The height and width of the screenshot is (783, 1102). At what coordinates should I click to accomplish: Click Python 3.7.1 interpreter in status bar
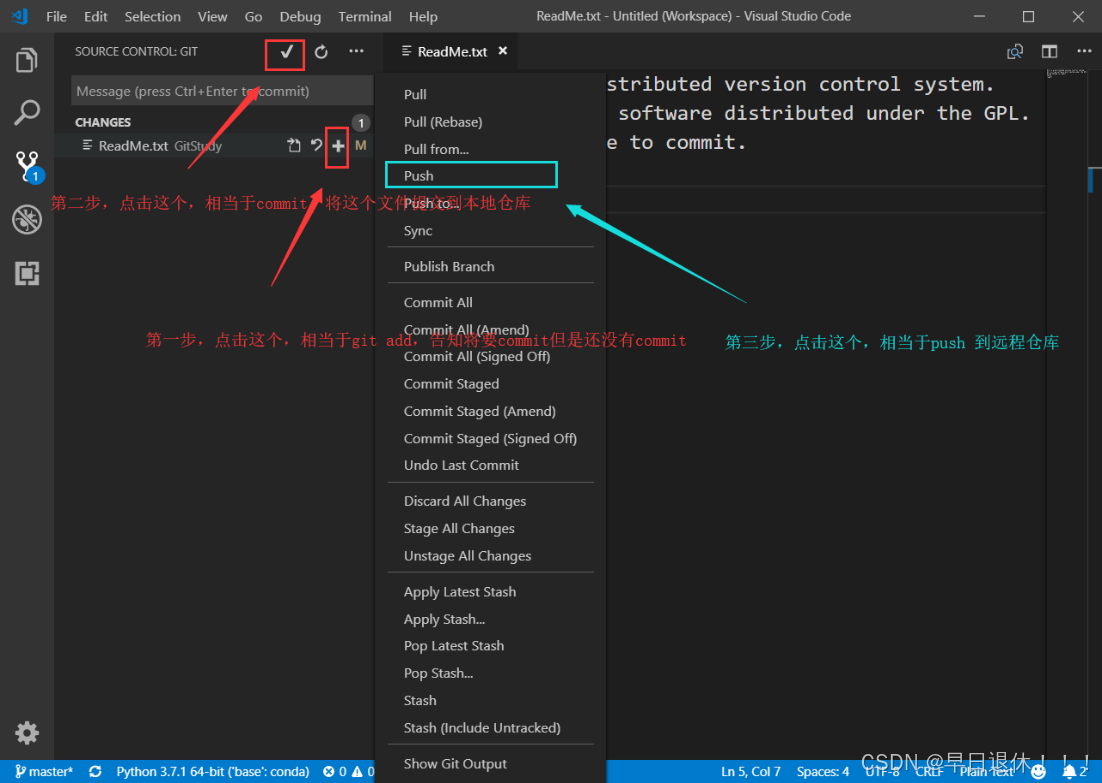[x=212, y=771]
